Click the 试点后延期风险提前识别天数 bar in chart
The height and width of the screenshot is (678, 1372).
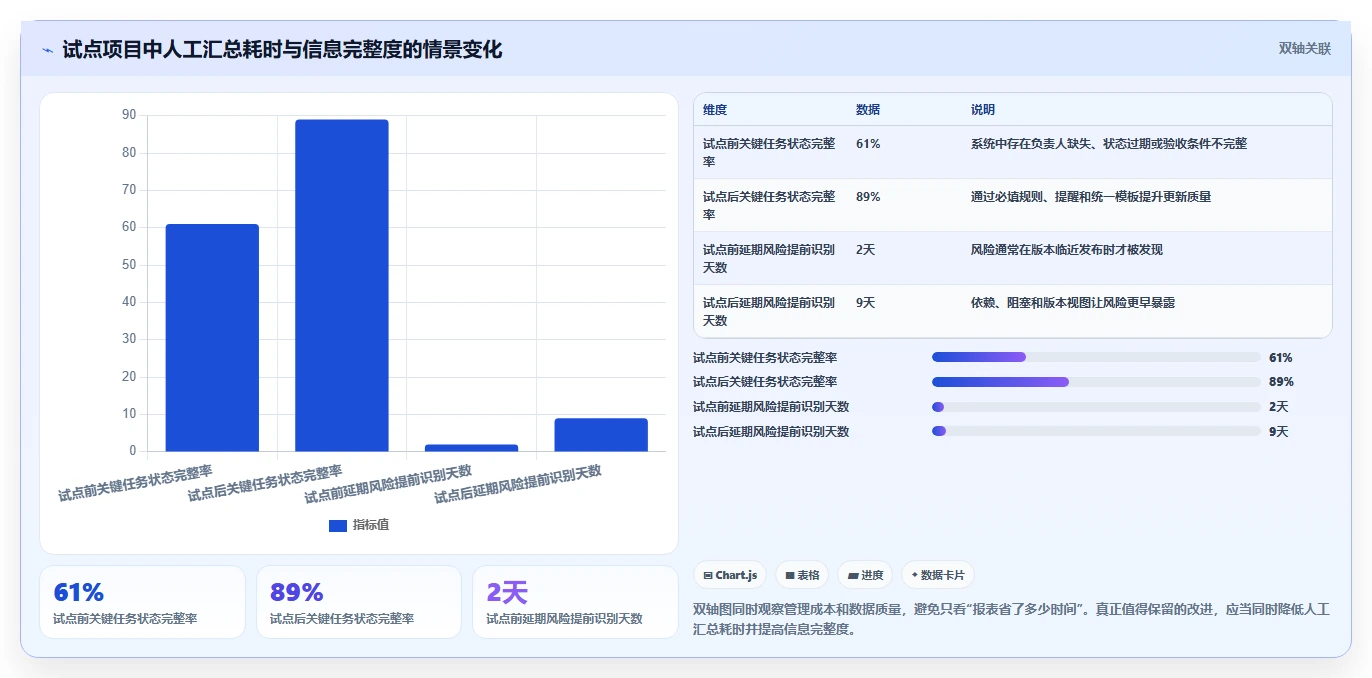click(601, 435)
